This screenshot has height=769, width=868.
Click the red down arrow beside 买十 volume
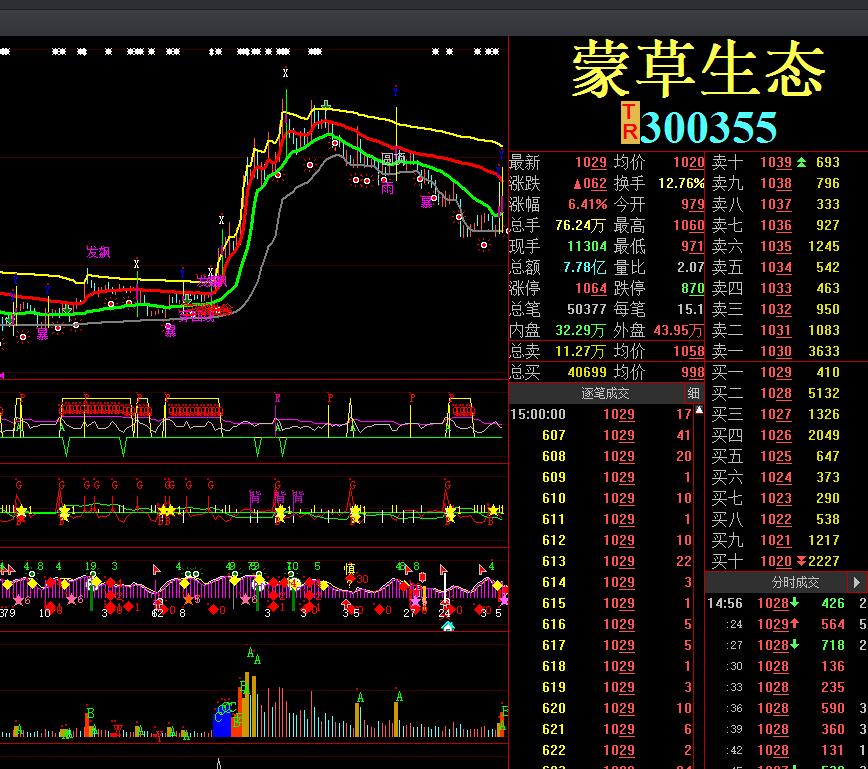pos(801,561)
